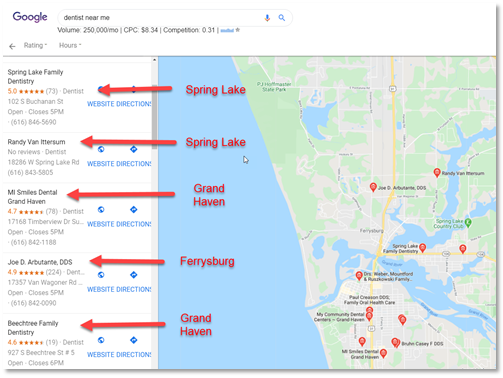Click the Google logo
This screenshot has height=378, width=503.
pos(30,17)
